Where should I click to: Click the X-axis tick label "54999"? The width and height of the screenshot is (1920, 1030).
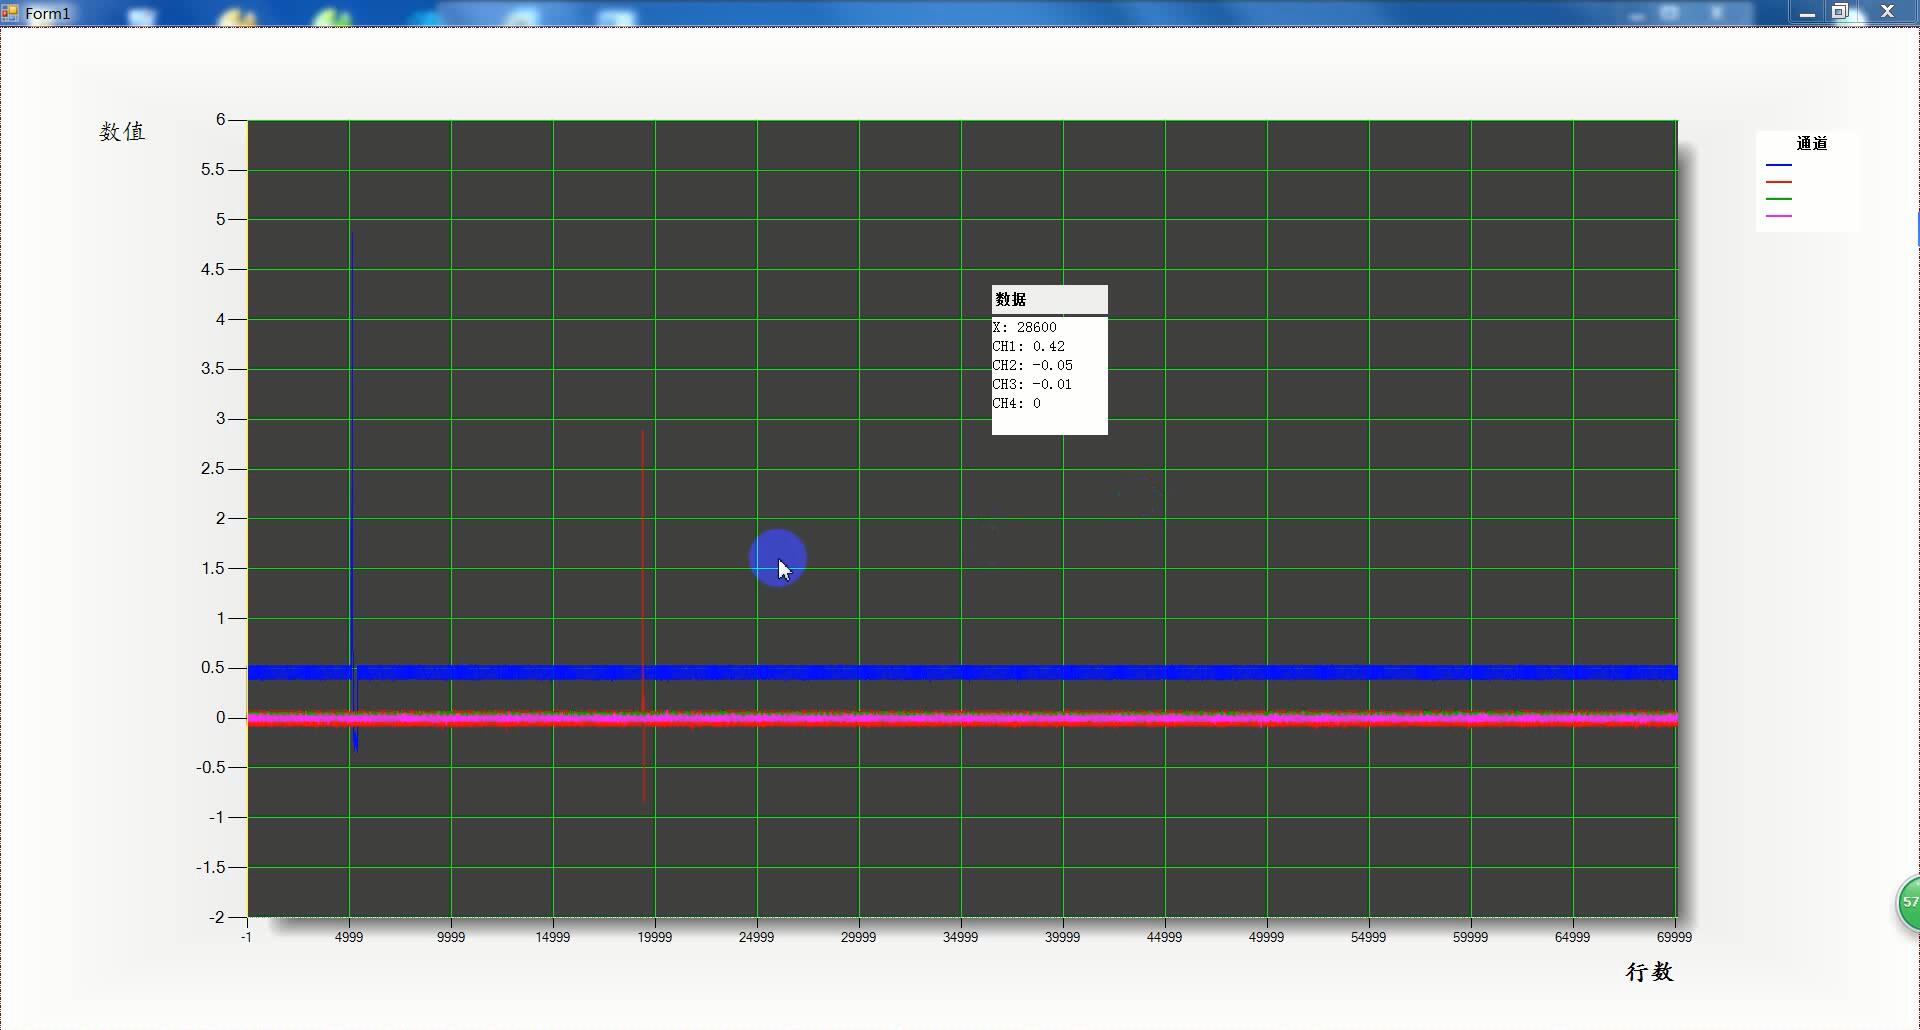click(1369, 937)
